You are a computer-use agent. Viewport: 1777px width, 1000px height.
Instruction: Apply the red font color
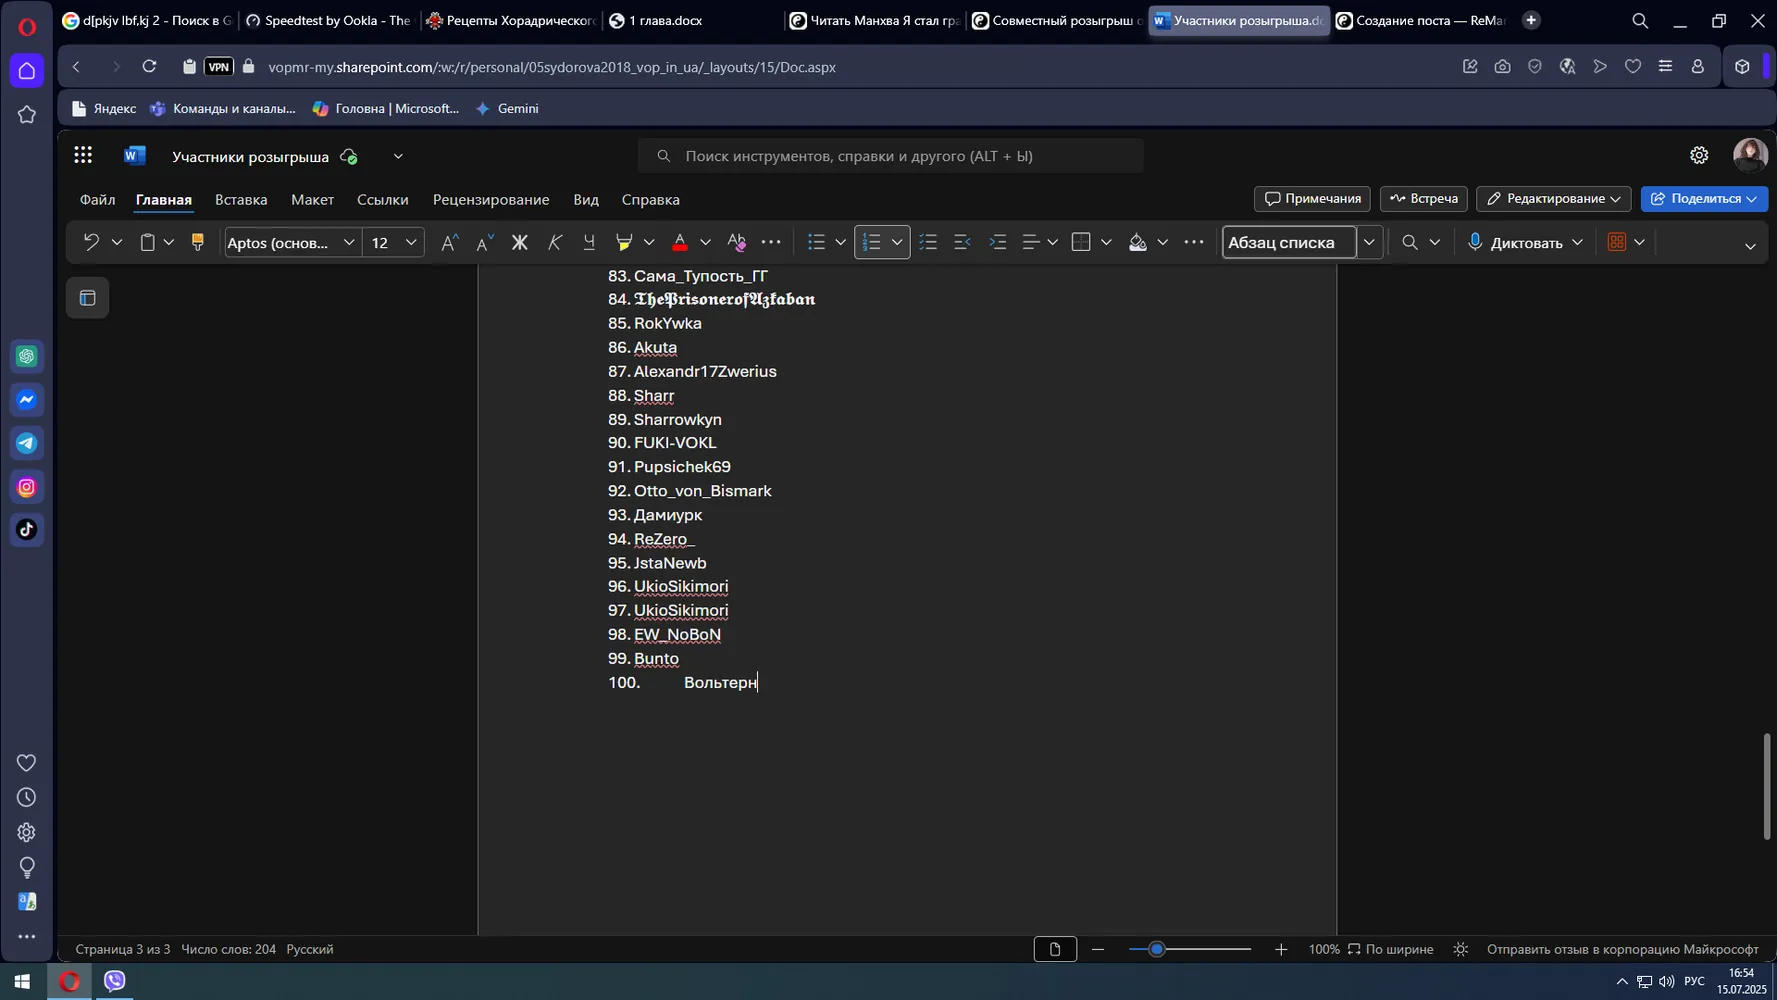(x=680, y=242)
